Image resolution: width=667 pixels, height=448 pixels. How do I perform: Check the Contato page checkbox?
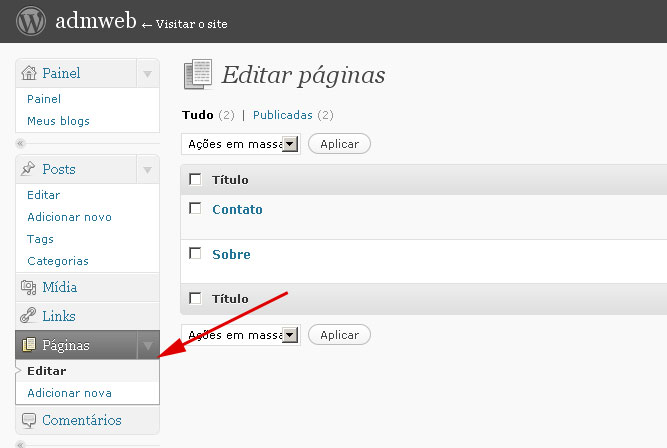[x=195, y=208]
